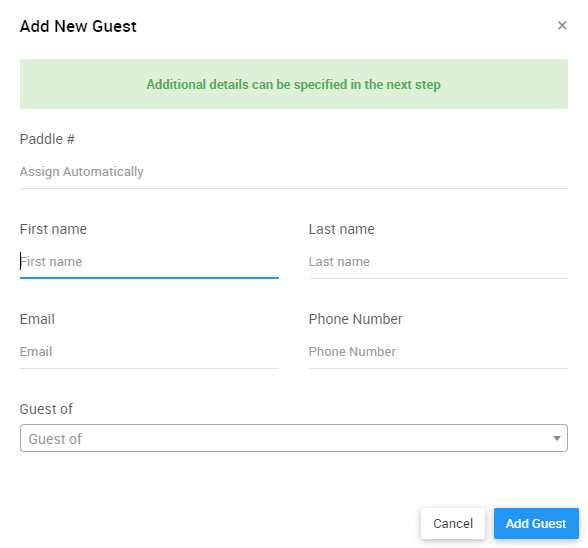Click into the First name field
588x548 pixels.
[149, 262]
